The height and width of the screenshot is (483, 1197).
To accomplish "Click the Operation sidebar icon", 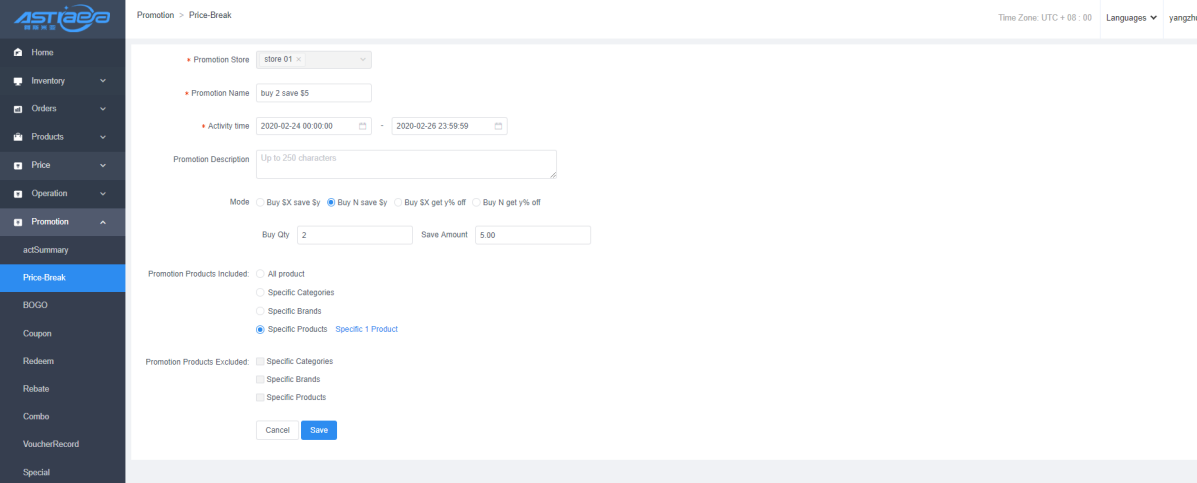I will (x=17, y=193).
